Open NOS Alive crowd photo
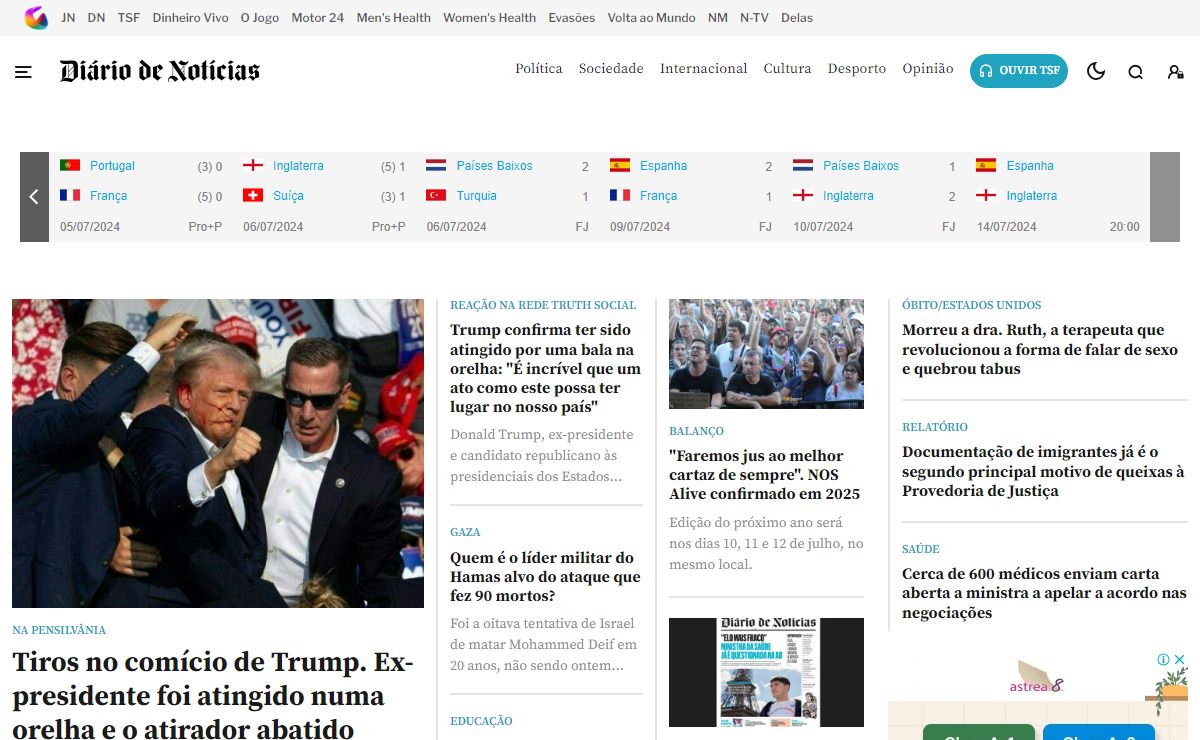 pyautogui.click(x=766, y=354)
